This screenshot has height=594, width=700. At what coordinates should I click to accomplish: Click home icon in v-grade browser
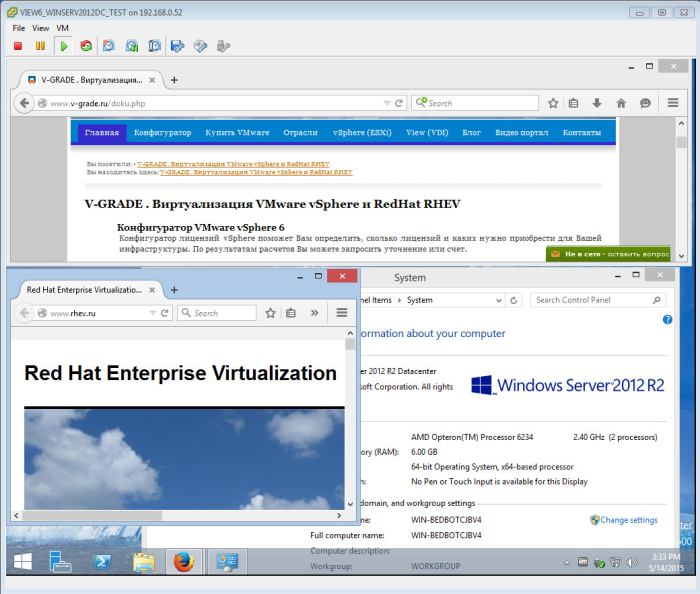pos(621,103)
